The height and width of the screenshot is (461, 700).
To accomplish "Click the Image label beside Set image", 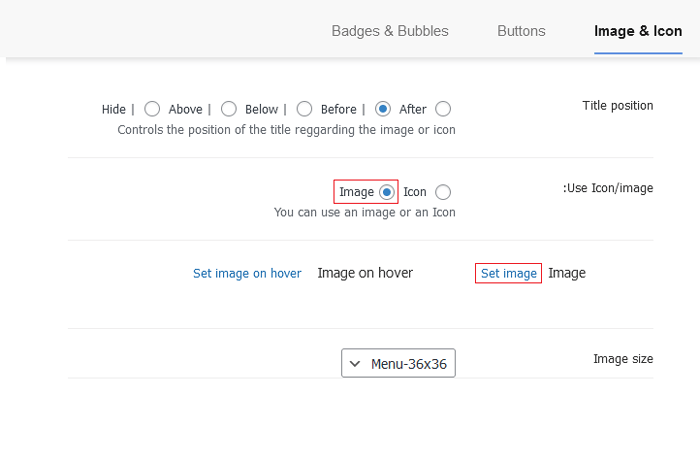I will pyautogui.click(x=567, y=273).
